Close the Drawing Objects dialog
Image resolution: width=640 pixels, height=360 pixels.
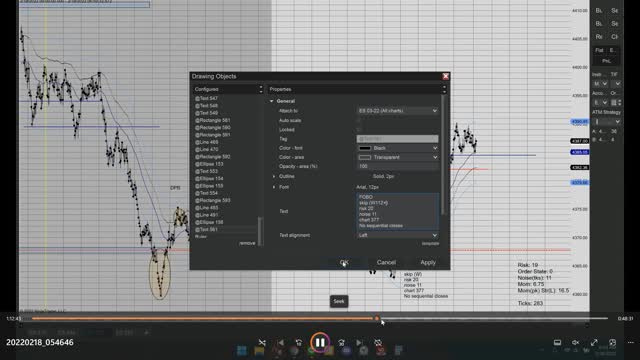(445, 76)
